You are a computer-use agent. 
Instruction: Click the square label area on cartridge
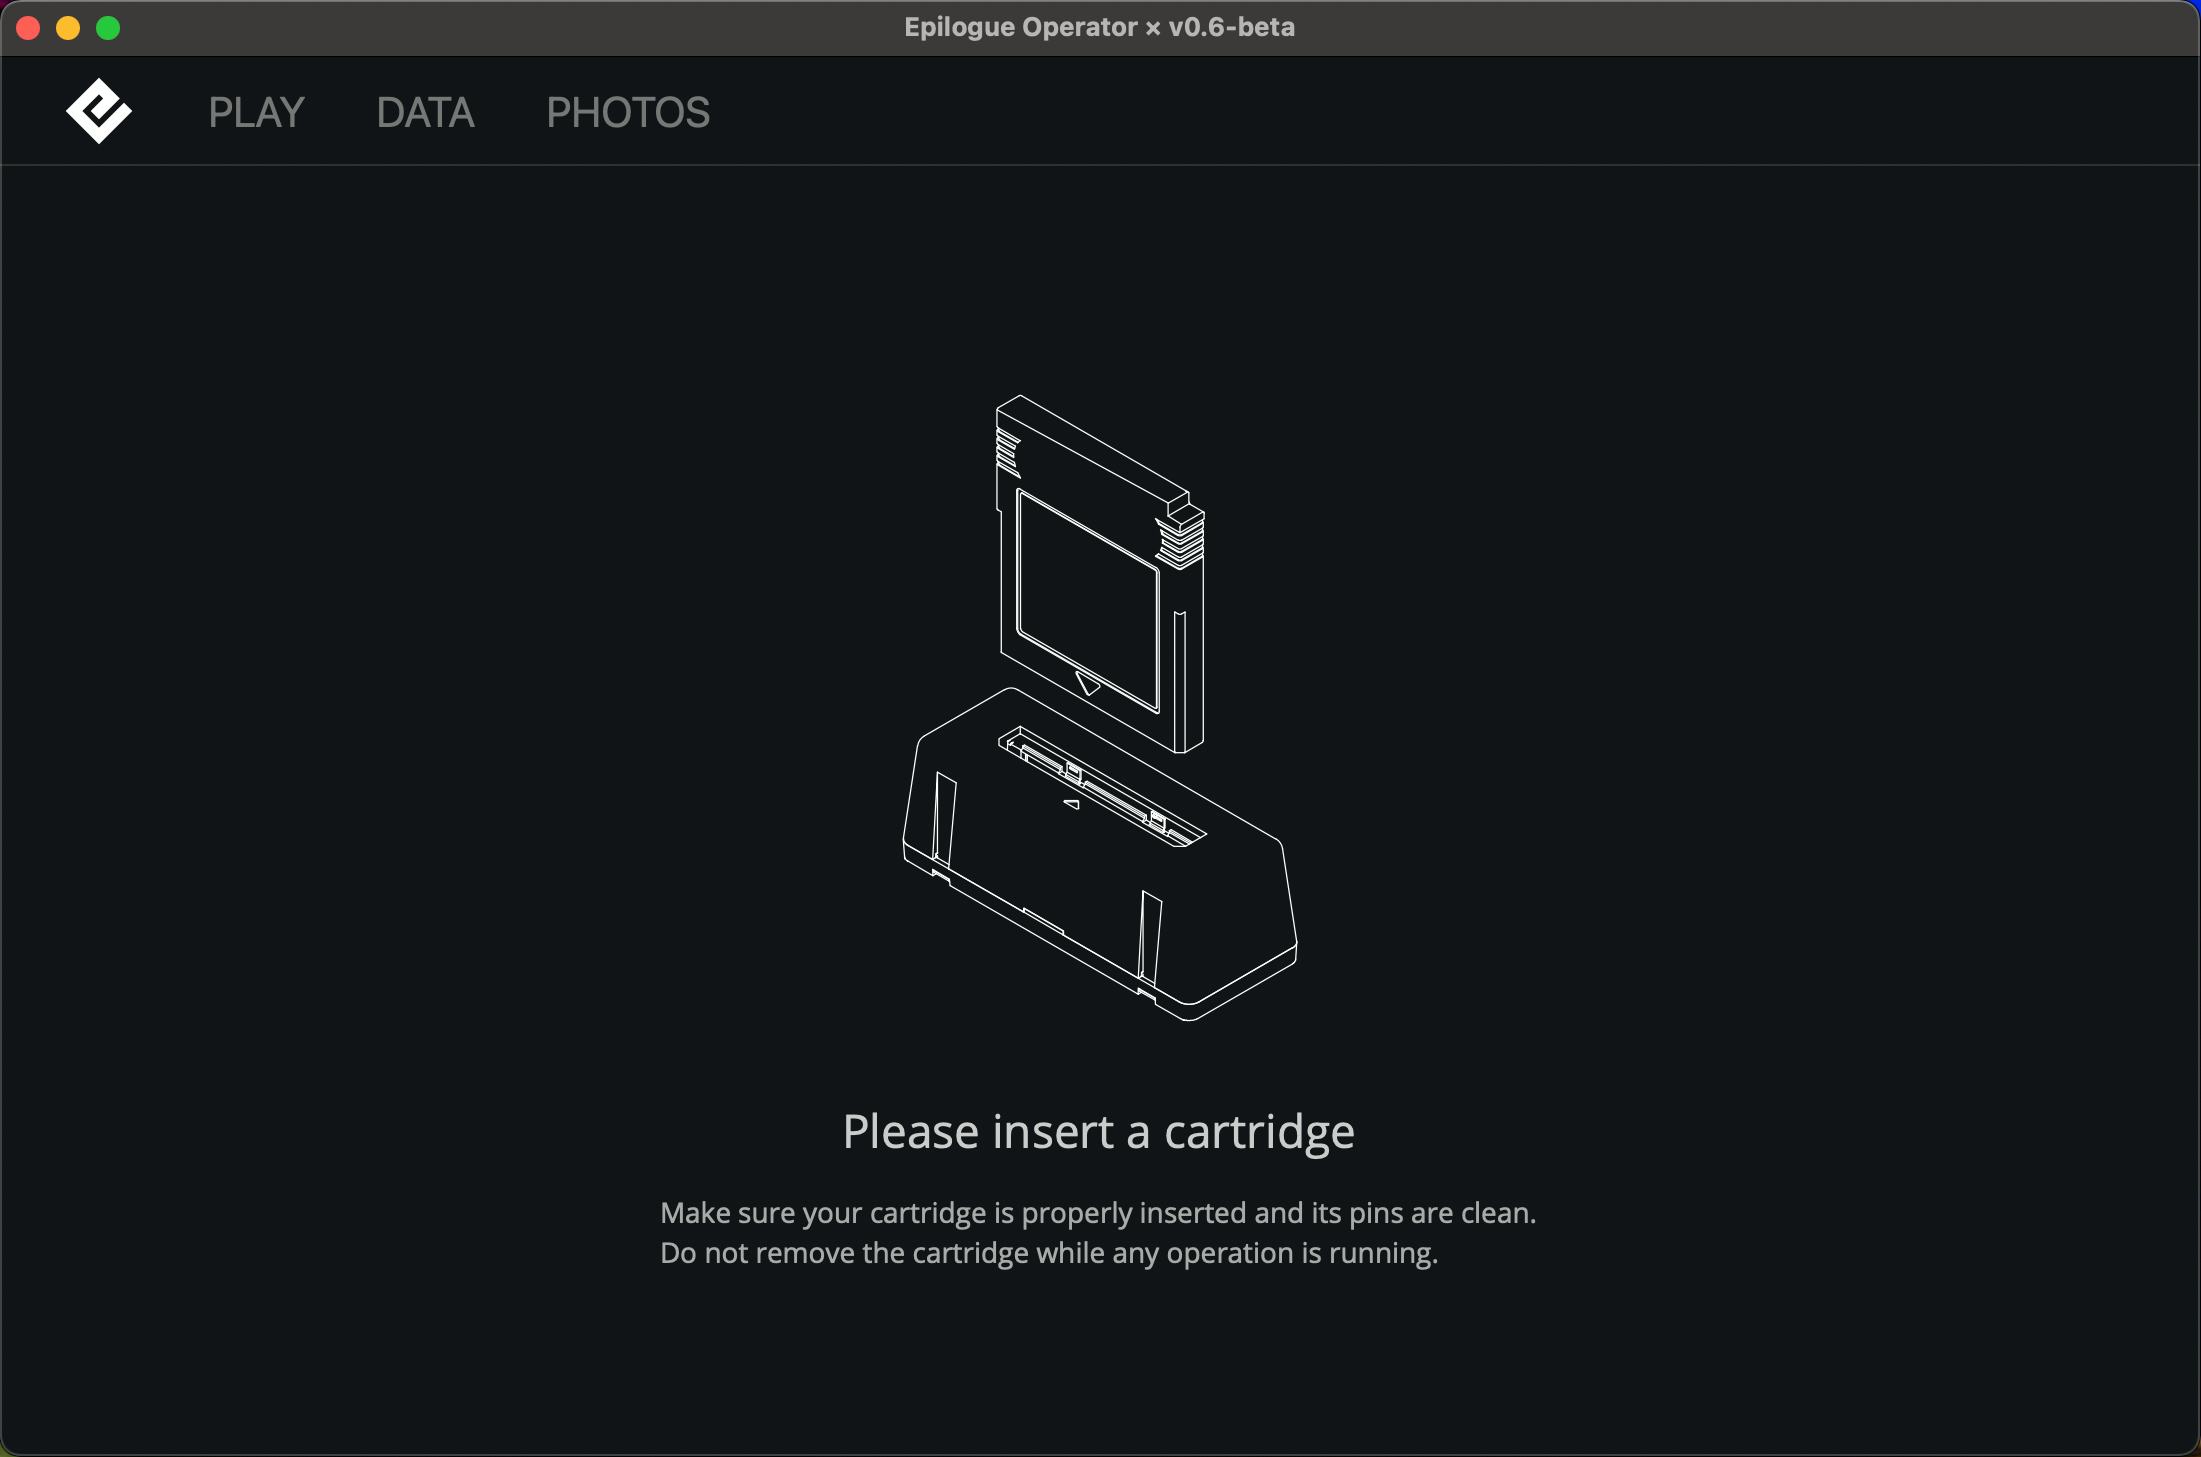(1087, 600)
